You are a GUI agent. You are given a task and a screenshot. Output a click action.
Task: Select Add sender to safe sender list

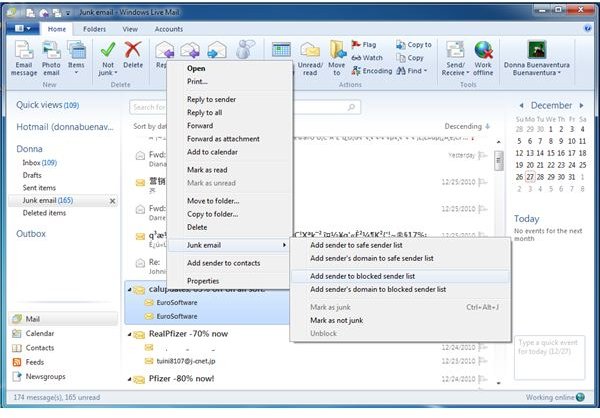[x=400, y=245]
